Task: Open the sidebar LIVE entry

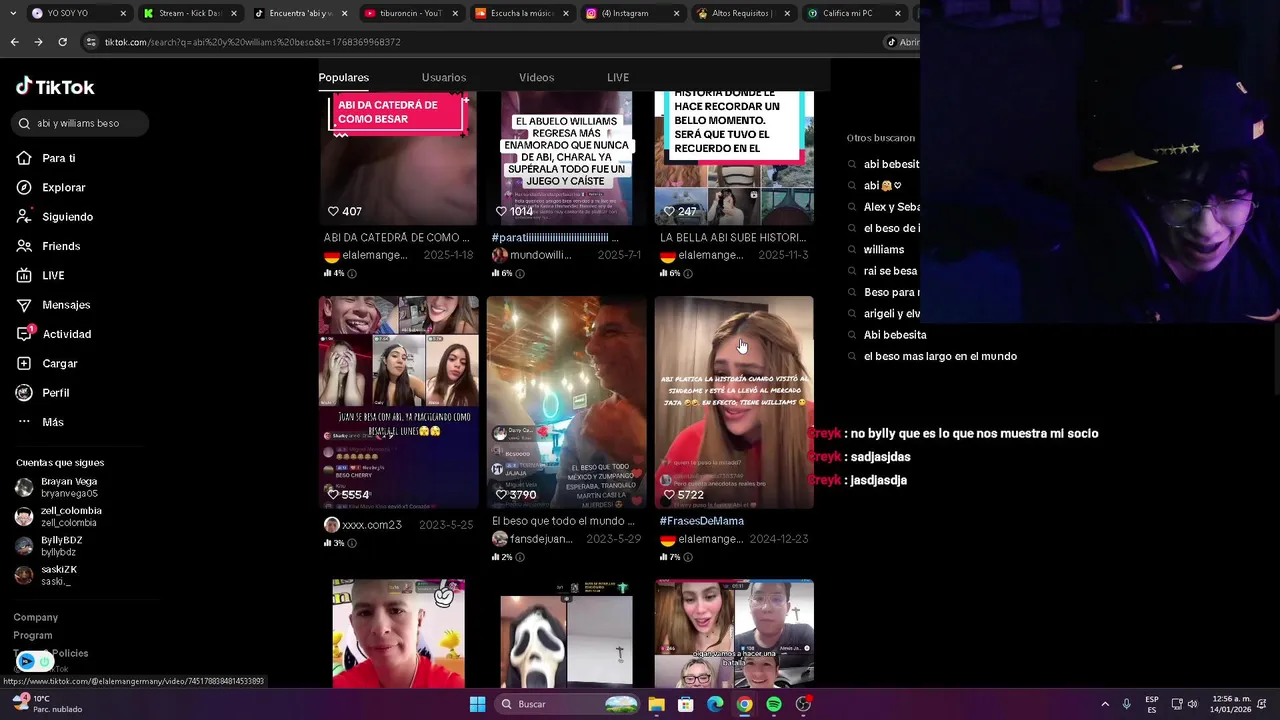Action: (x=52, y=275)
